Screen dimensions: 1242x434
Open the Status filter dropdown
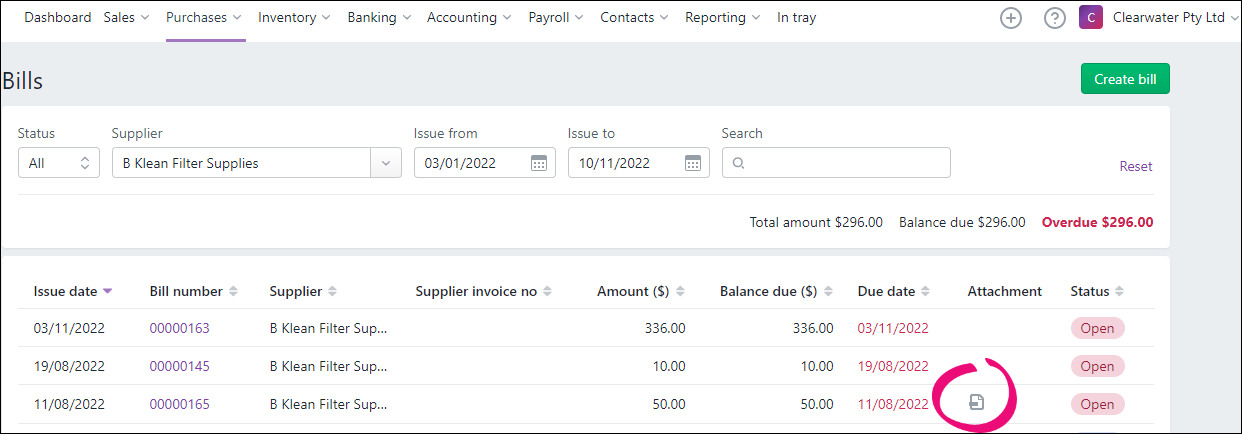coord(59,163)
